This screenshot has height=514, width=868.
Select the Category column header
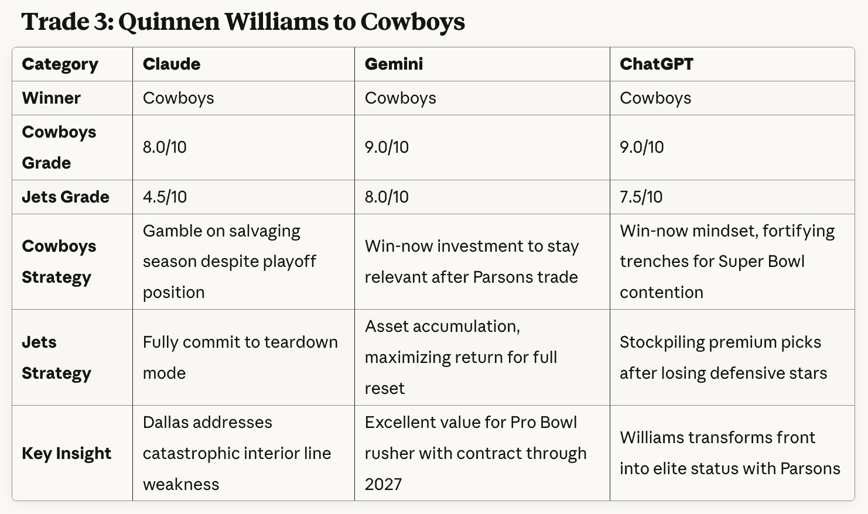coord(60,64)
